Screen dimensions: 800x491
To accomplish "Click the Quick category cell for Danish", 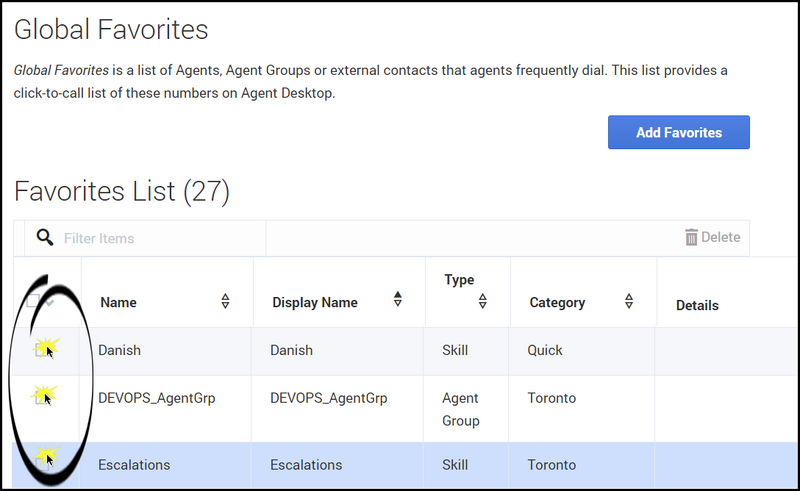I will coord(545,350).
